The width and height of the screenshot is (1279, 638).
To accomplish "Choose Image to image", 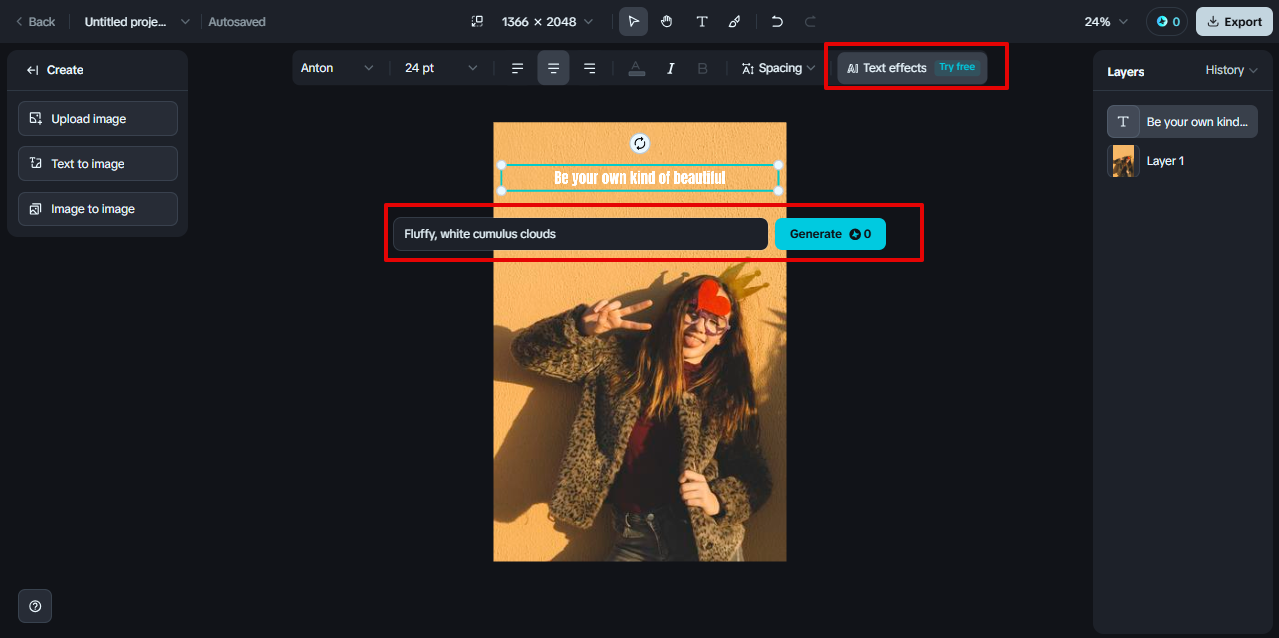I will click(98, 209).
